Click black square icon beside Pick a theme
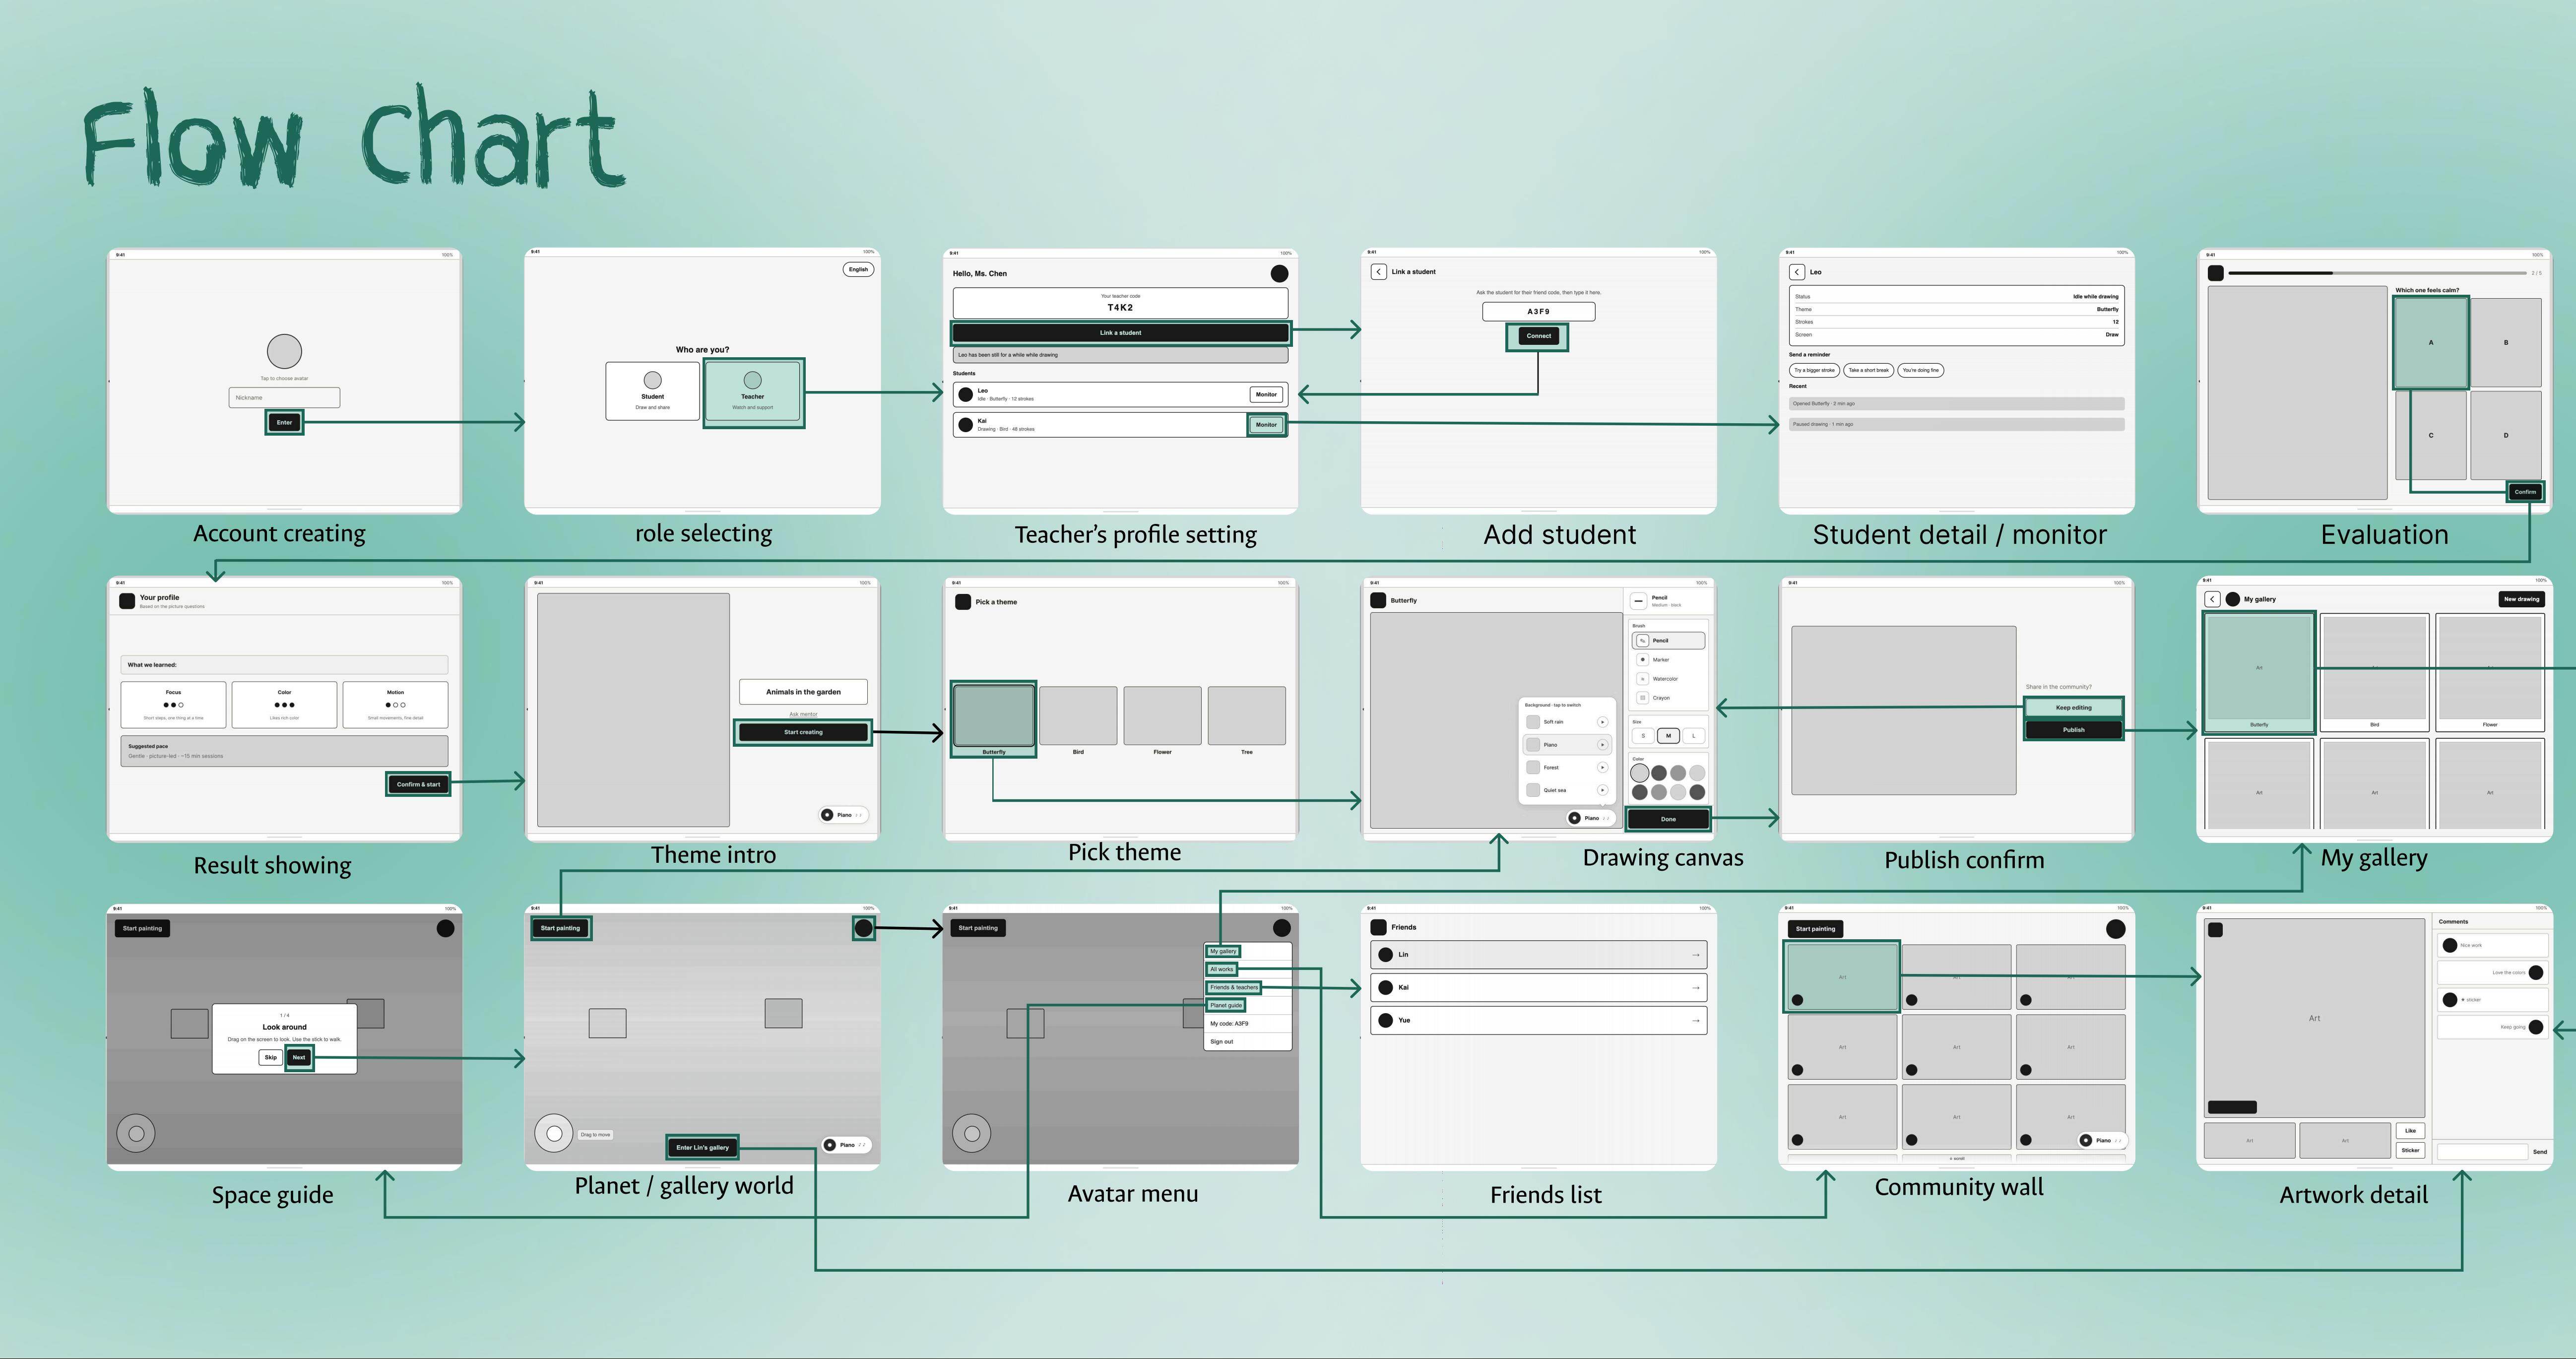 pos(963,602)
